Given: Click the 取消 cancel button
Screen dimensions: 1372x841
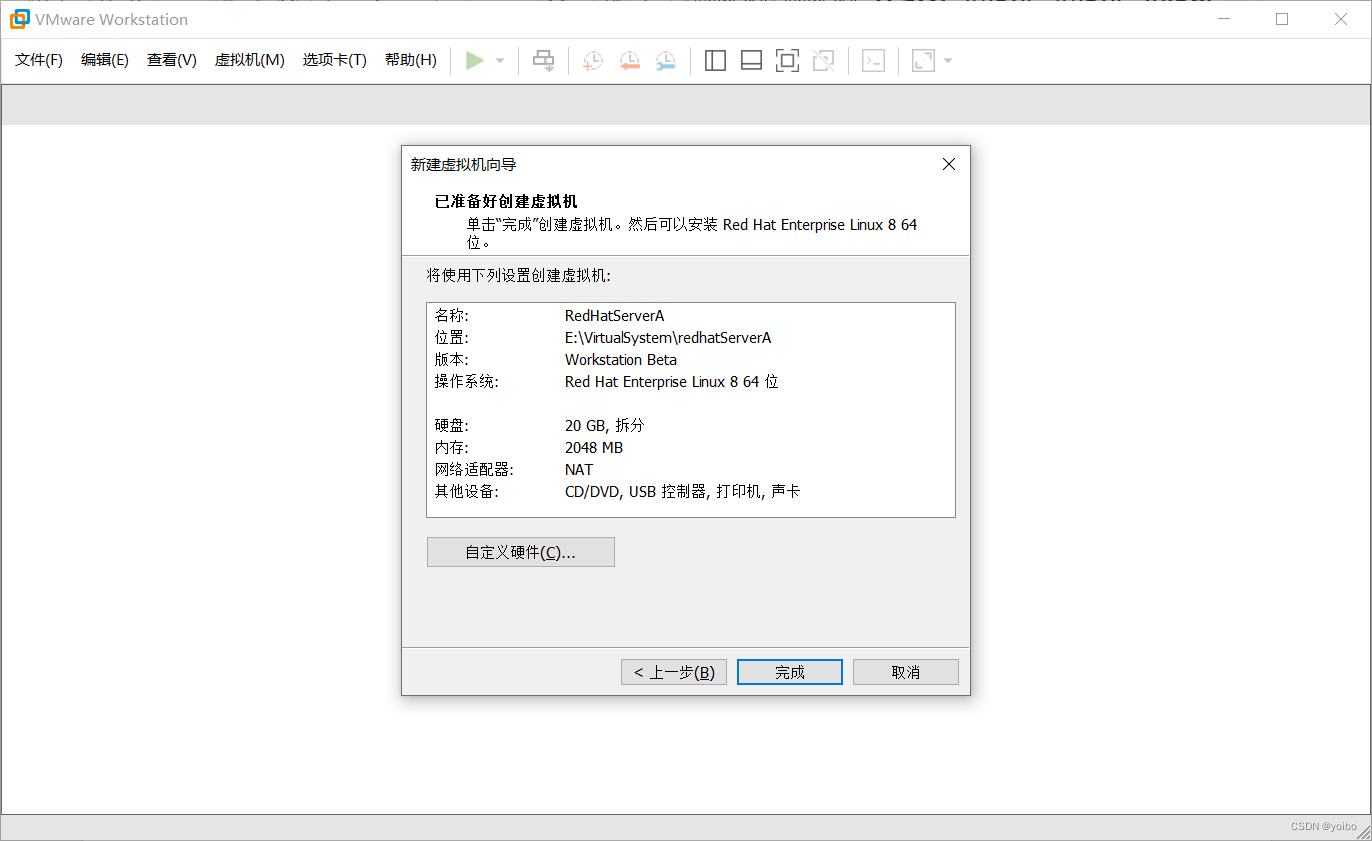Looking at the screenshot, I should (906, 672).
